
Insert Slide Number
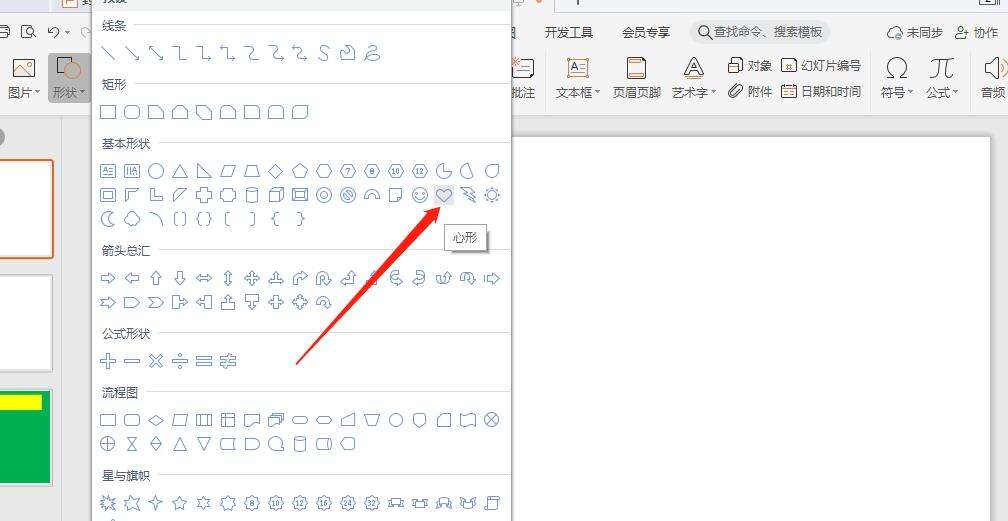[x=820, y=66]
